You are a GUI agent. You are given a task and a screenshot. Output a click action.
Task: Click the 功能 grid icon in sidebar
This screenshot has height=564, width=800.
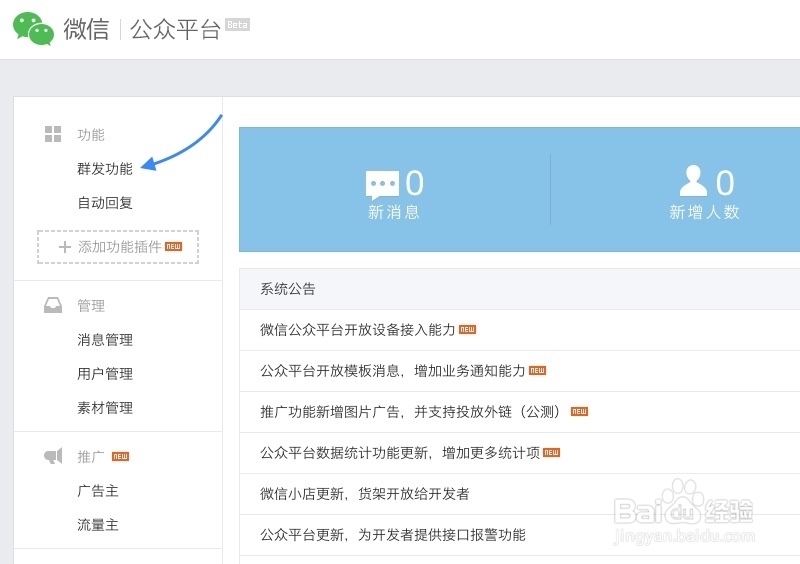(53, 134)
